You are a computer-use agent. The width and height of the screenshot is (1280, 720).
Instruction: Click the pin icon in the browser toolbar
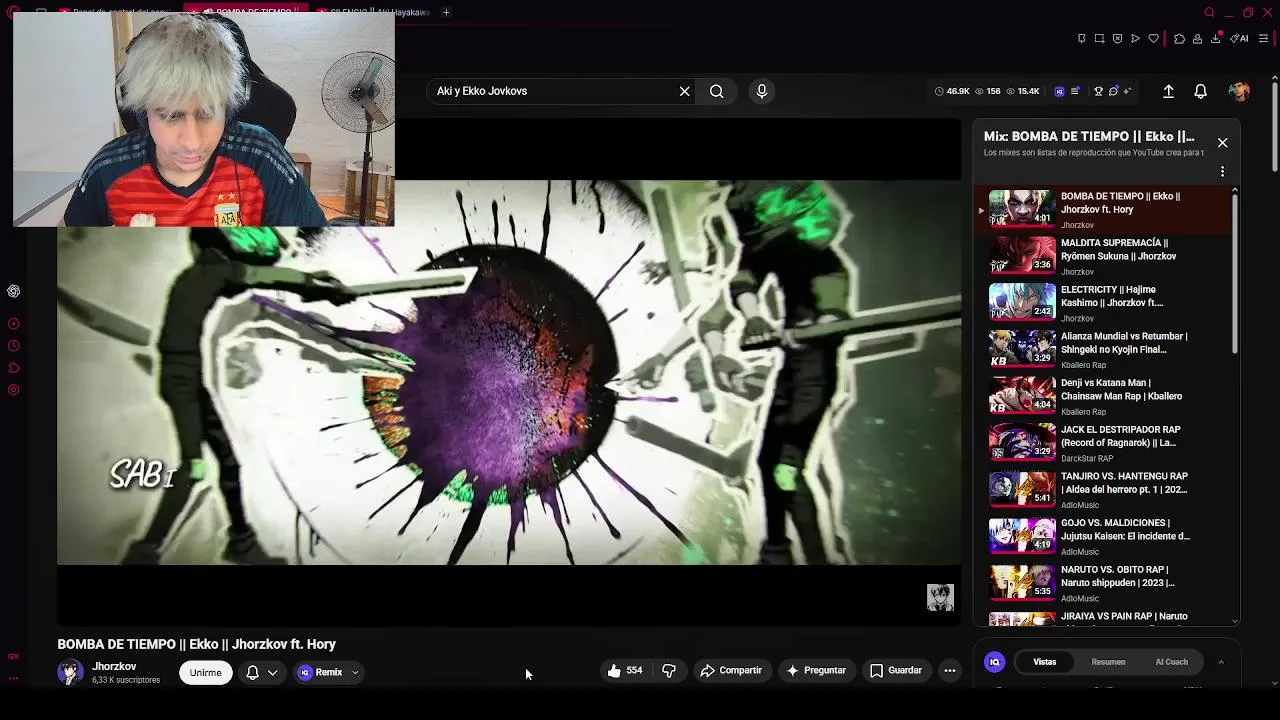click(x=1081, y=39)
